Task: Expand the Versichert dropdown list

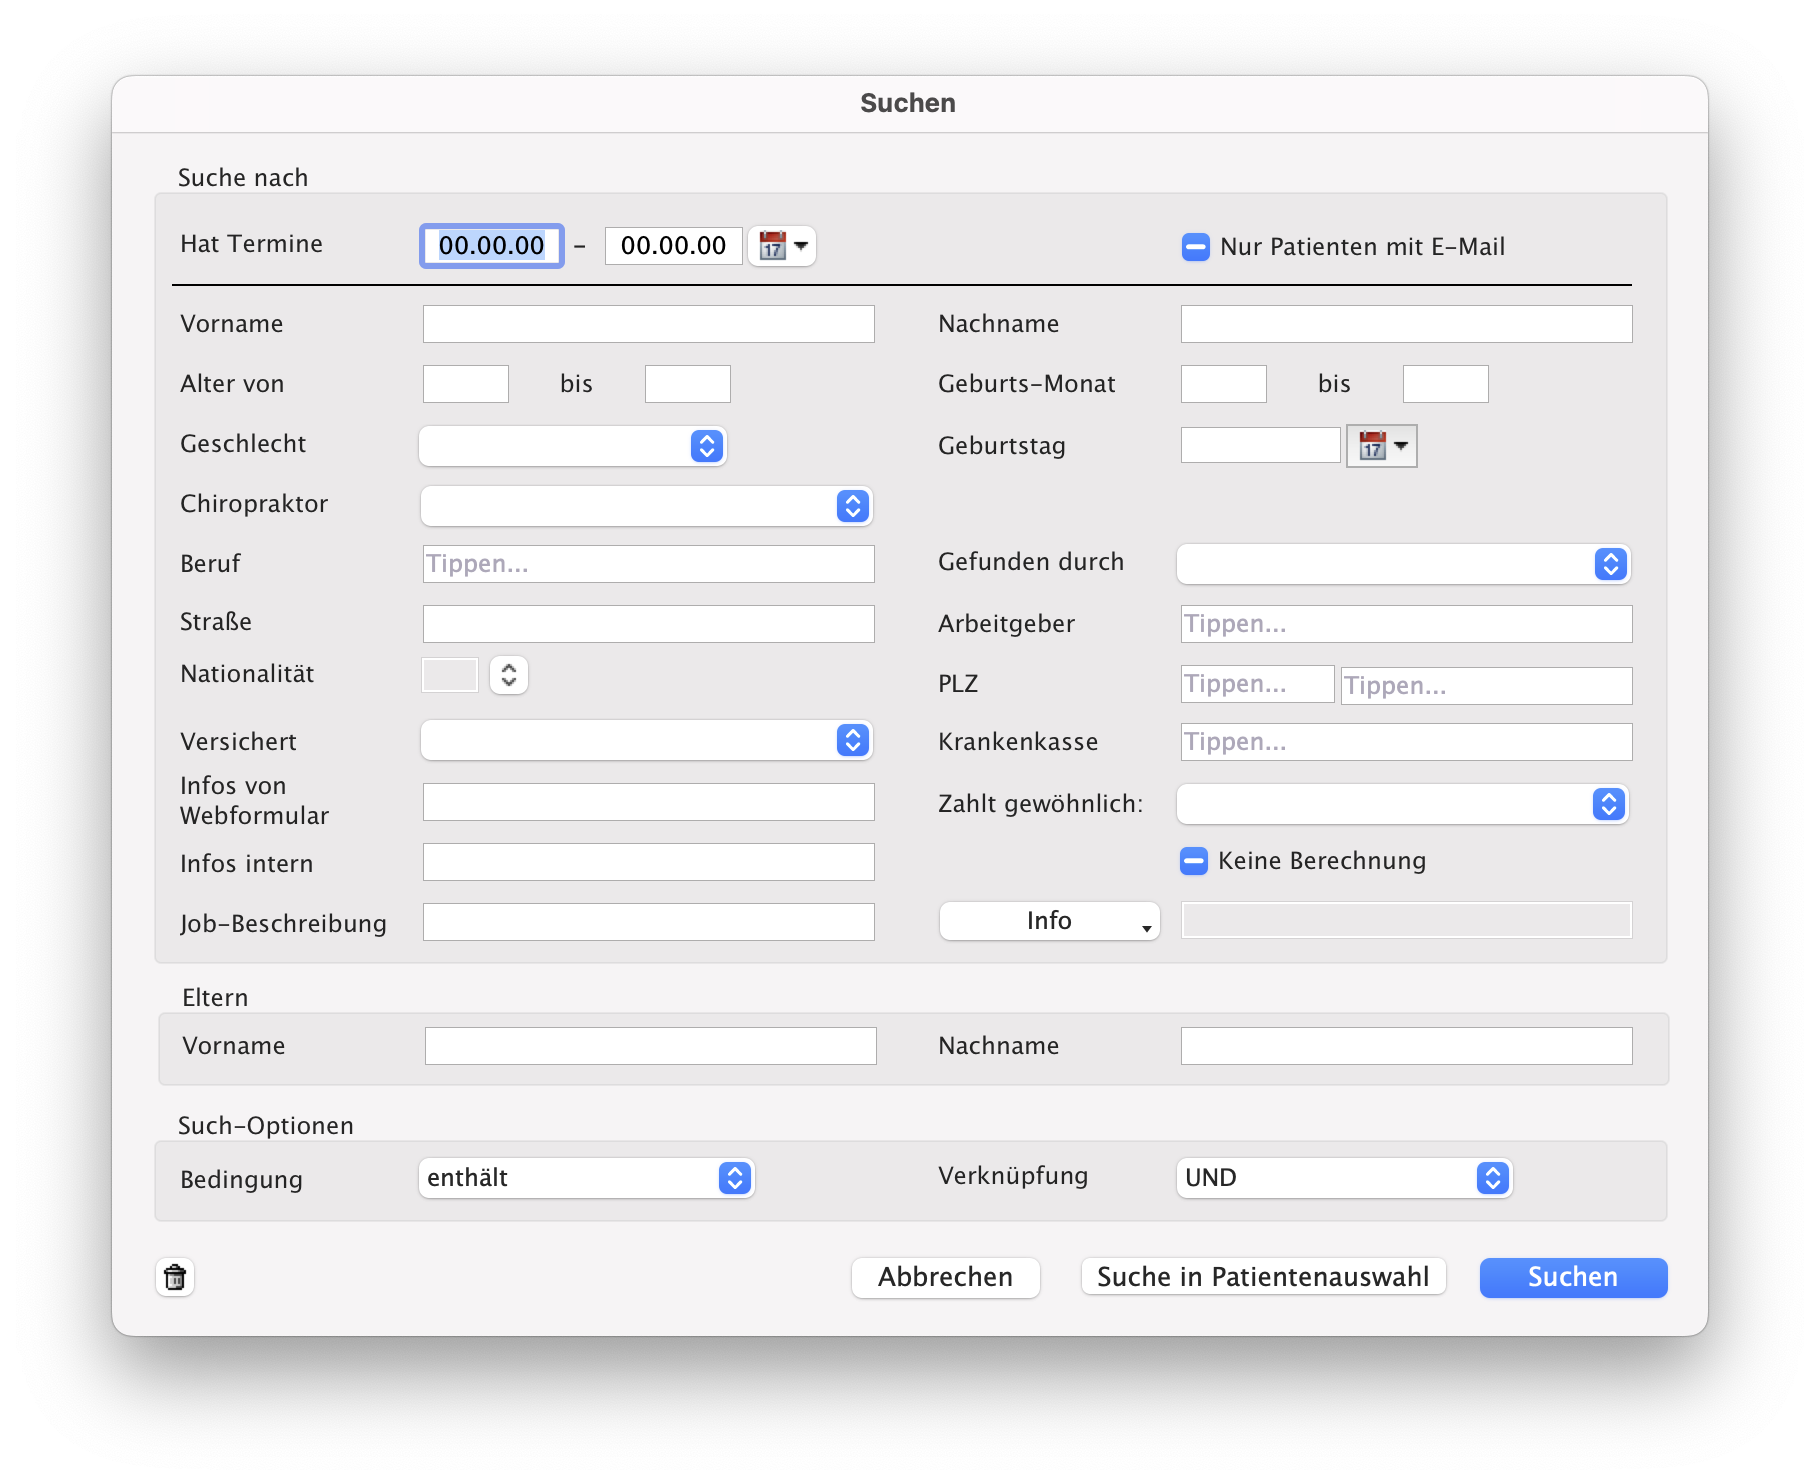Action: pyautogui.click(x=646, y=740)
